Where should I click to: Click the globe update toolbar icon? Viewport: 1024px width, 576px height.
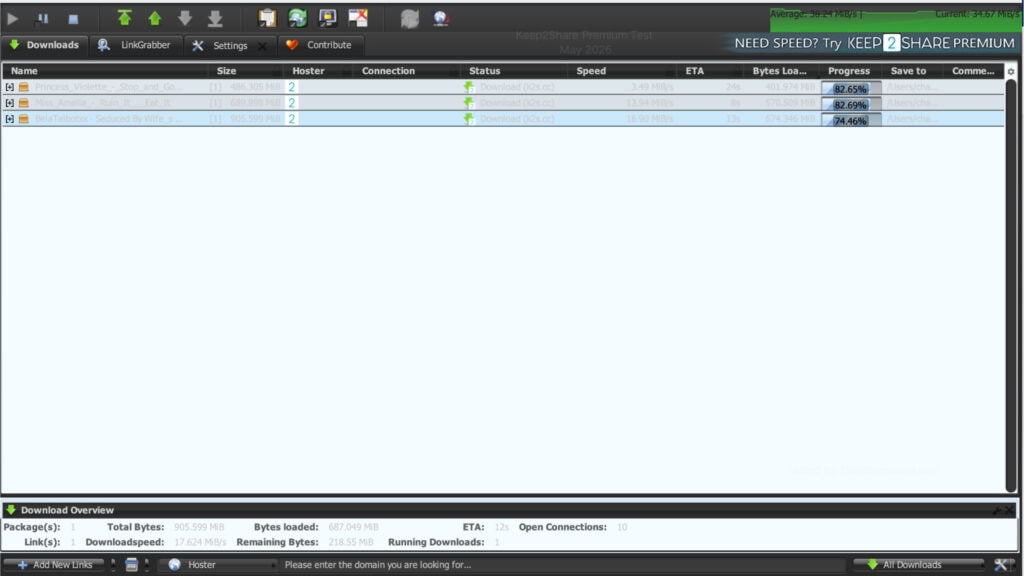(x=441, y=18)
